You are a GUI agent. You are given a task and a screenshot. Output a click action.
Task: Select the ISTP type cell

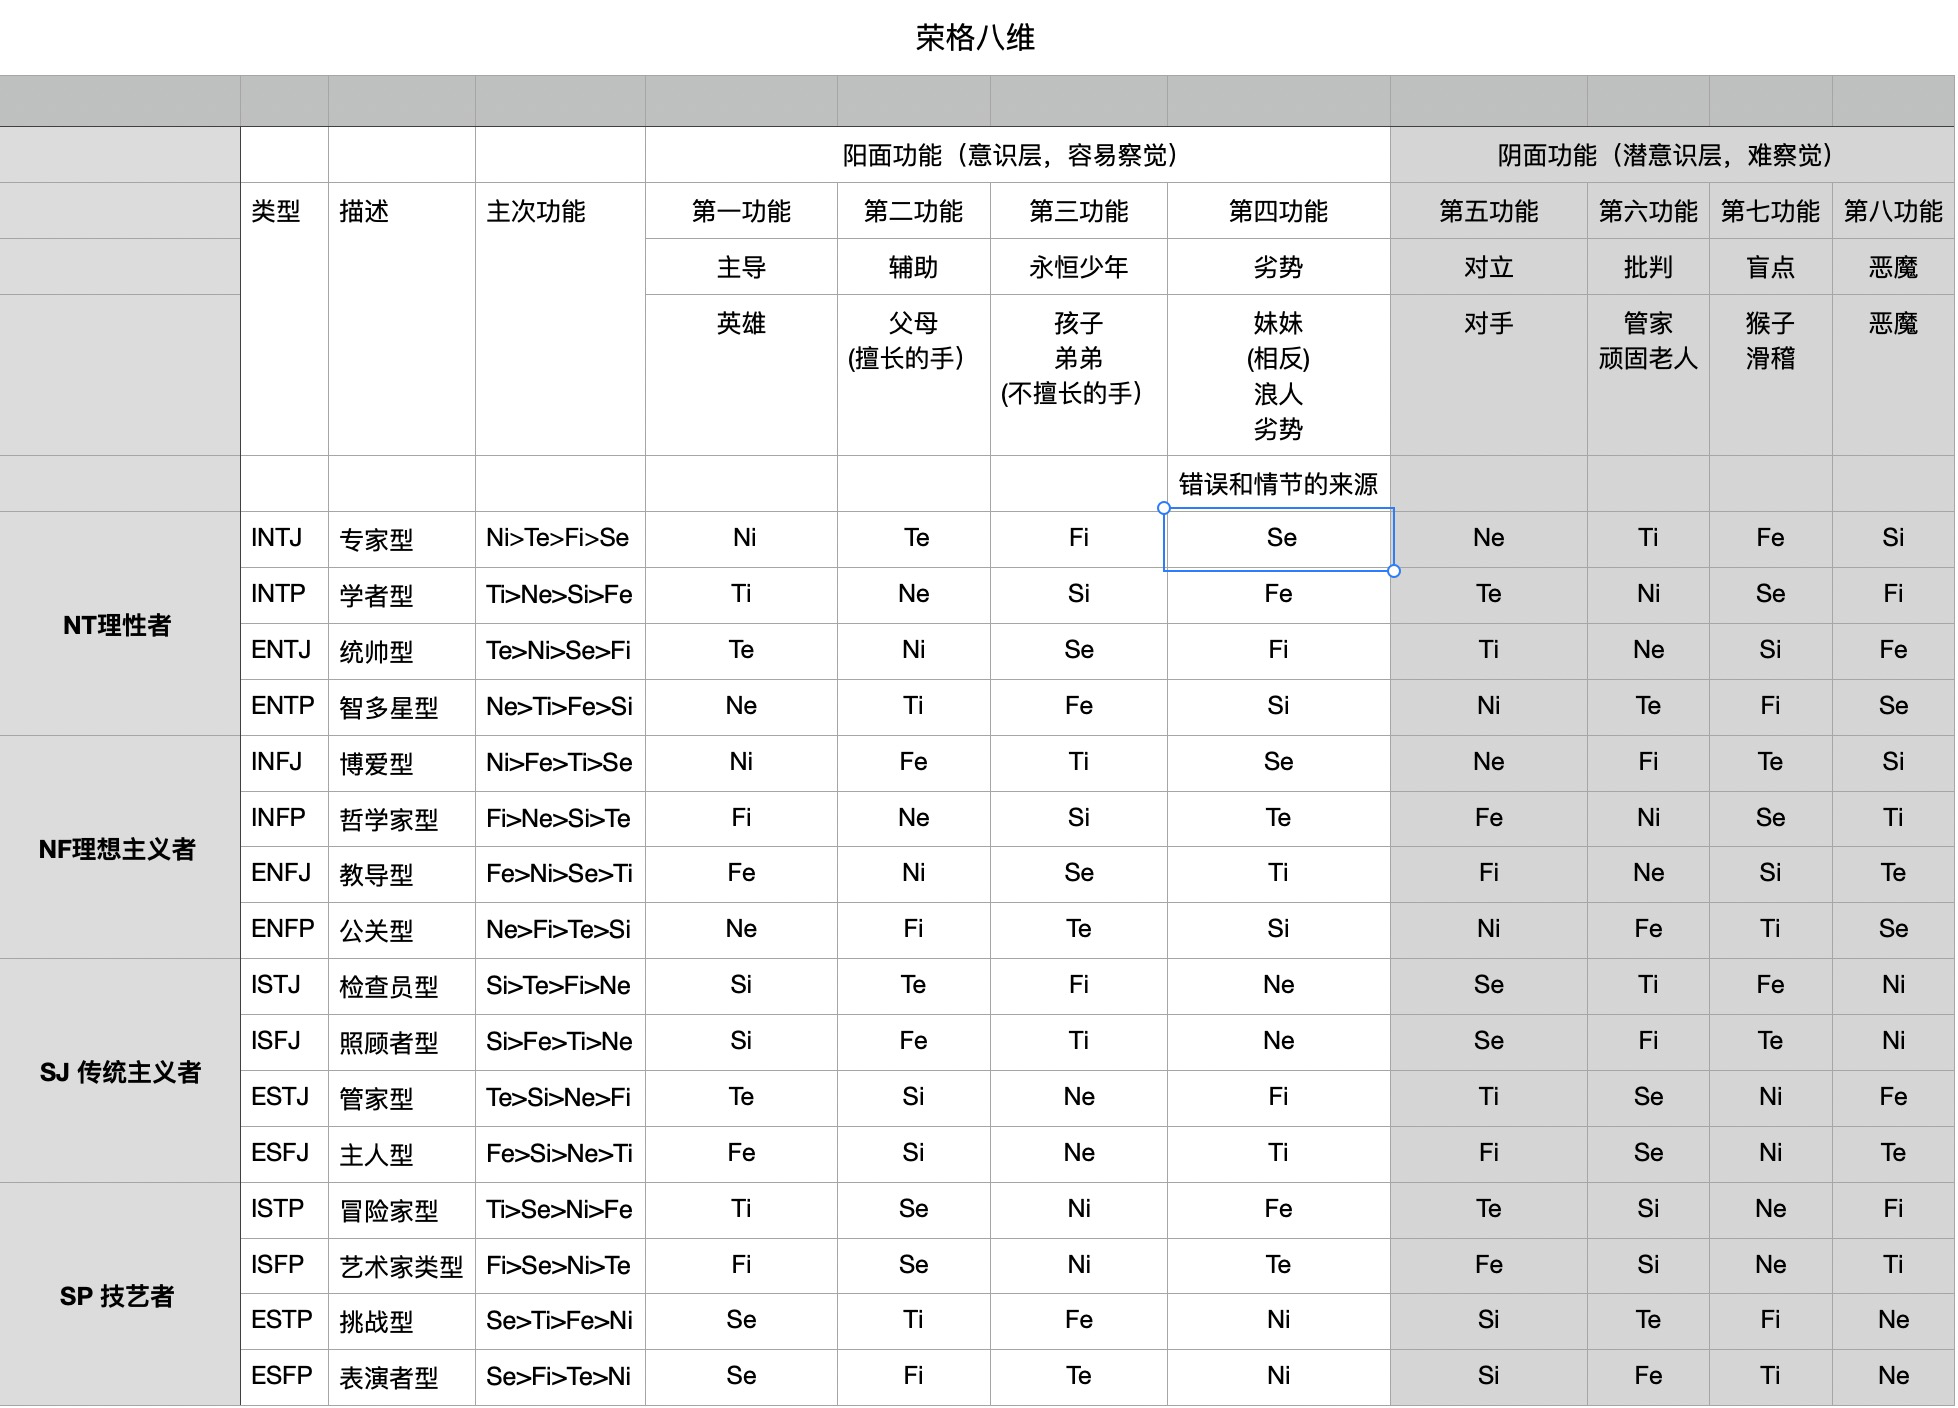point(284,1209)
